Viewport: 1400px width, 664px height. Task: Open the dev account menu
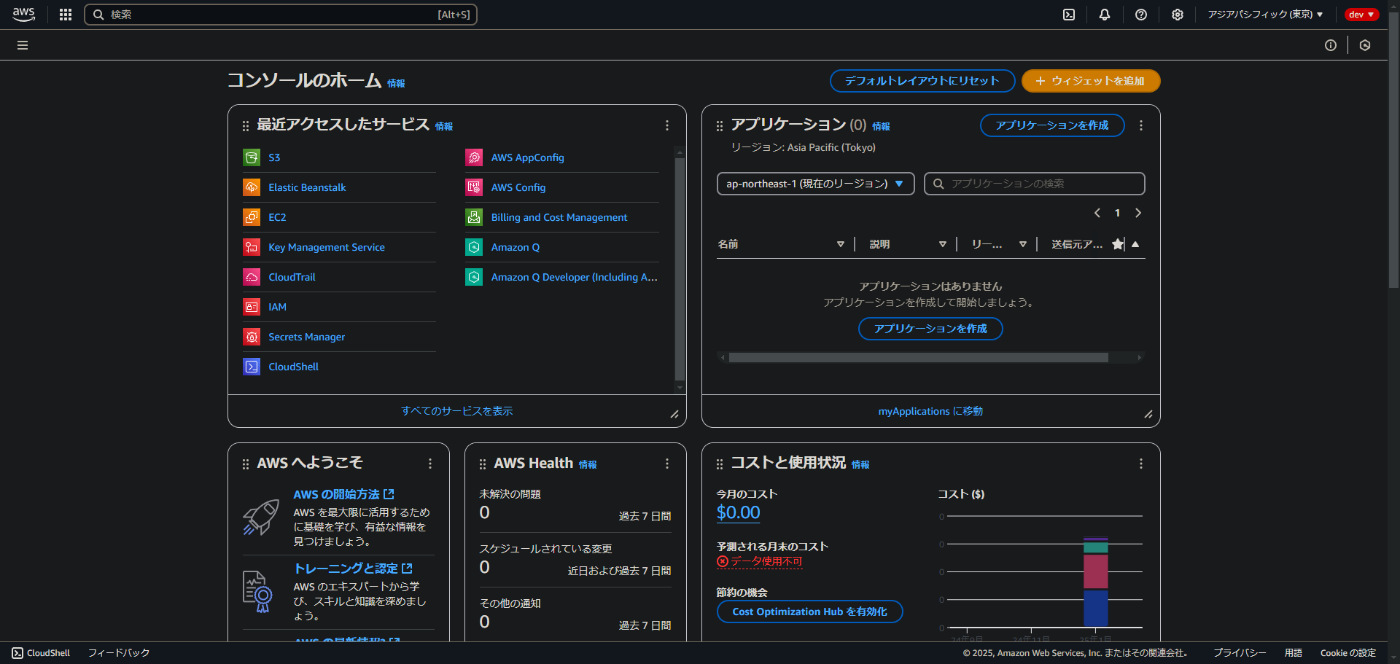click(1362, 14)
